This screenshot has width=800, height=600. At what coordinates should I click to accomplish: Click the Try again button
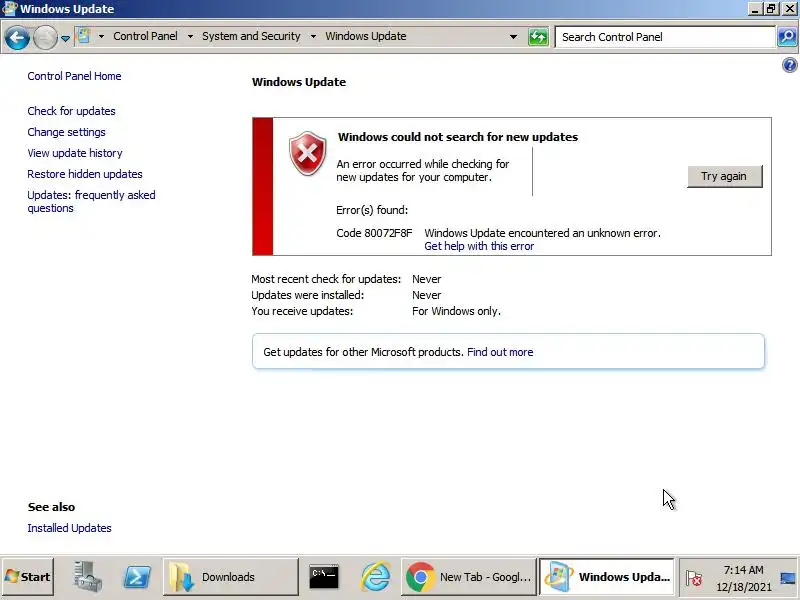pyautogui.click(x=724, y=177)
